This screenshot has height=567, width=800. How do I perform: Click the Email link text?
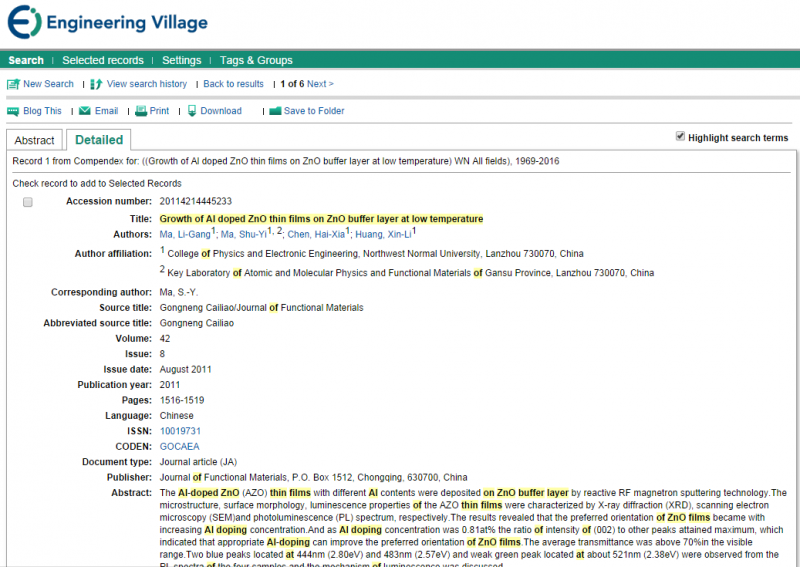point(107,111)
